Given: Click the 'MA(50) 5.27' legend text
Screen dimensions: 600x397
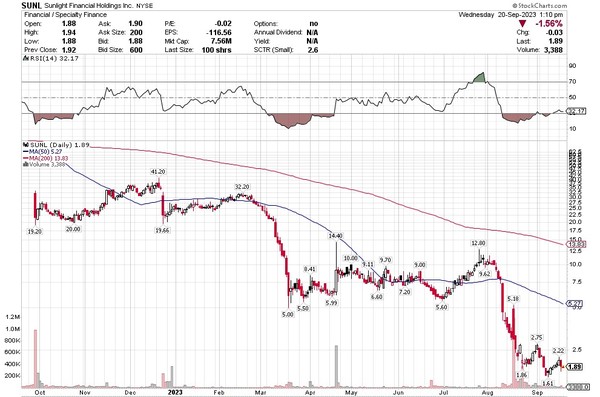Looking at the screenshot, I should 45,152.
